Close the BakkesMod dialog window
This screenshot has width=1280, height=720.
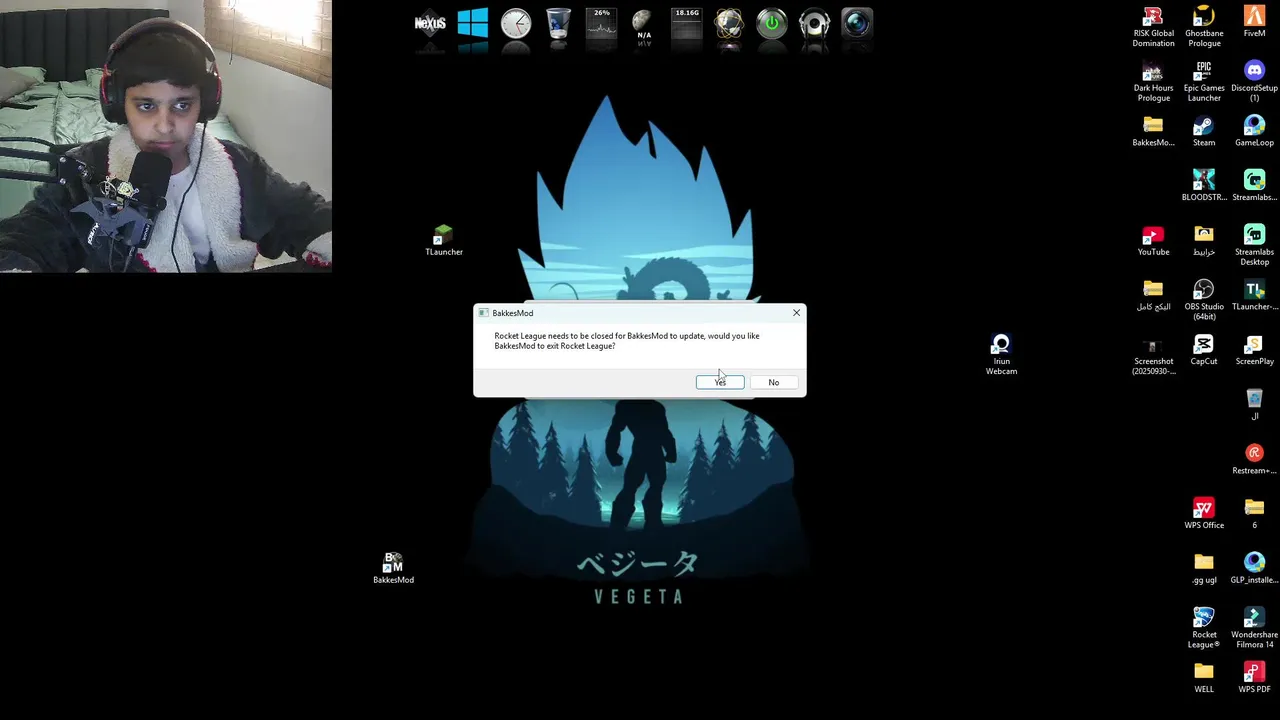(796, 313)
